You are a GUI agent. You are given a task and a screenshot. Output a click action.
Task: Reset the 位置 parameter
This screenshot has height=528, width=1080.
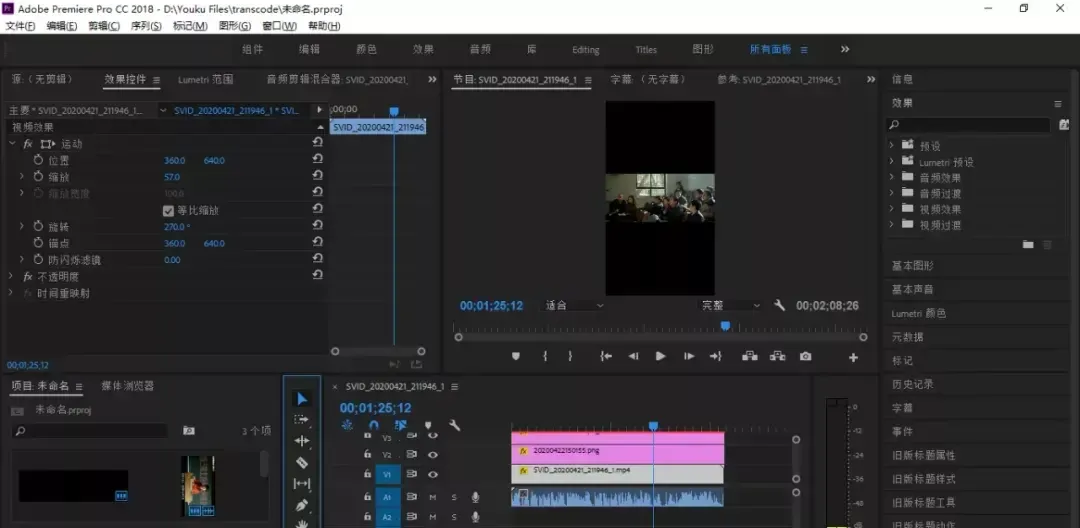click(x=318, y=158)
